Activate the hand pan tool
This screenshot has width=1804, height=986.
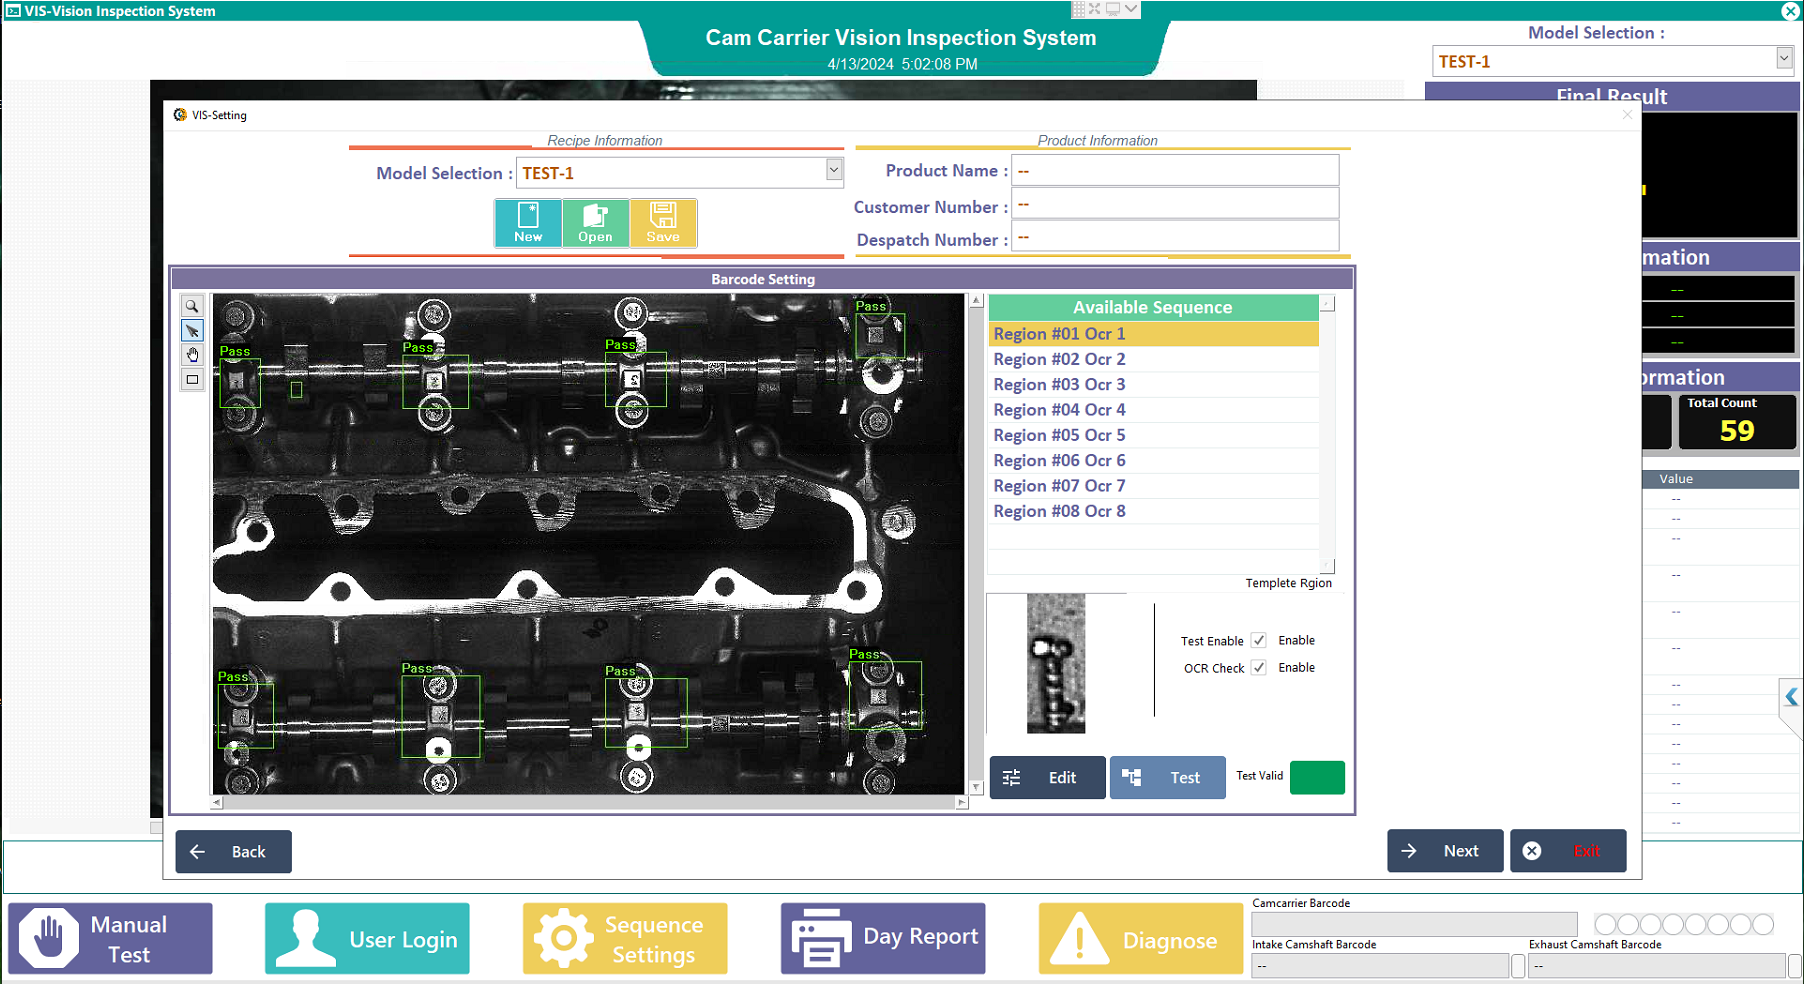point(192,355)
